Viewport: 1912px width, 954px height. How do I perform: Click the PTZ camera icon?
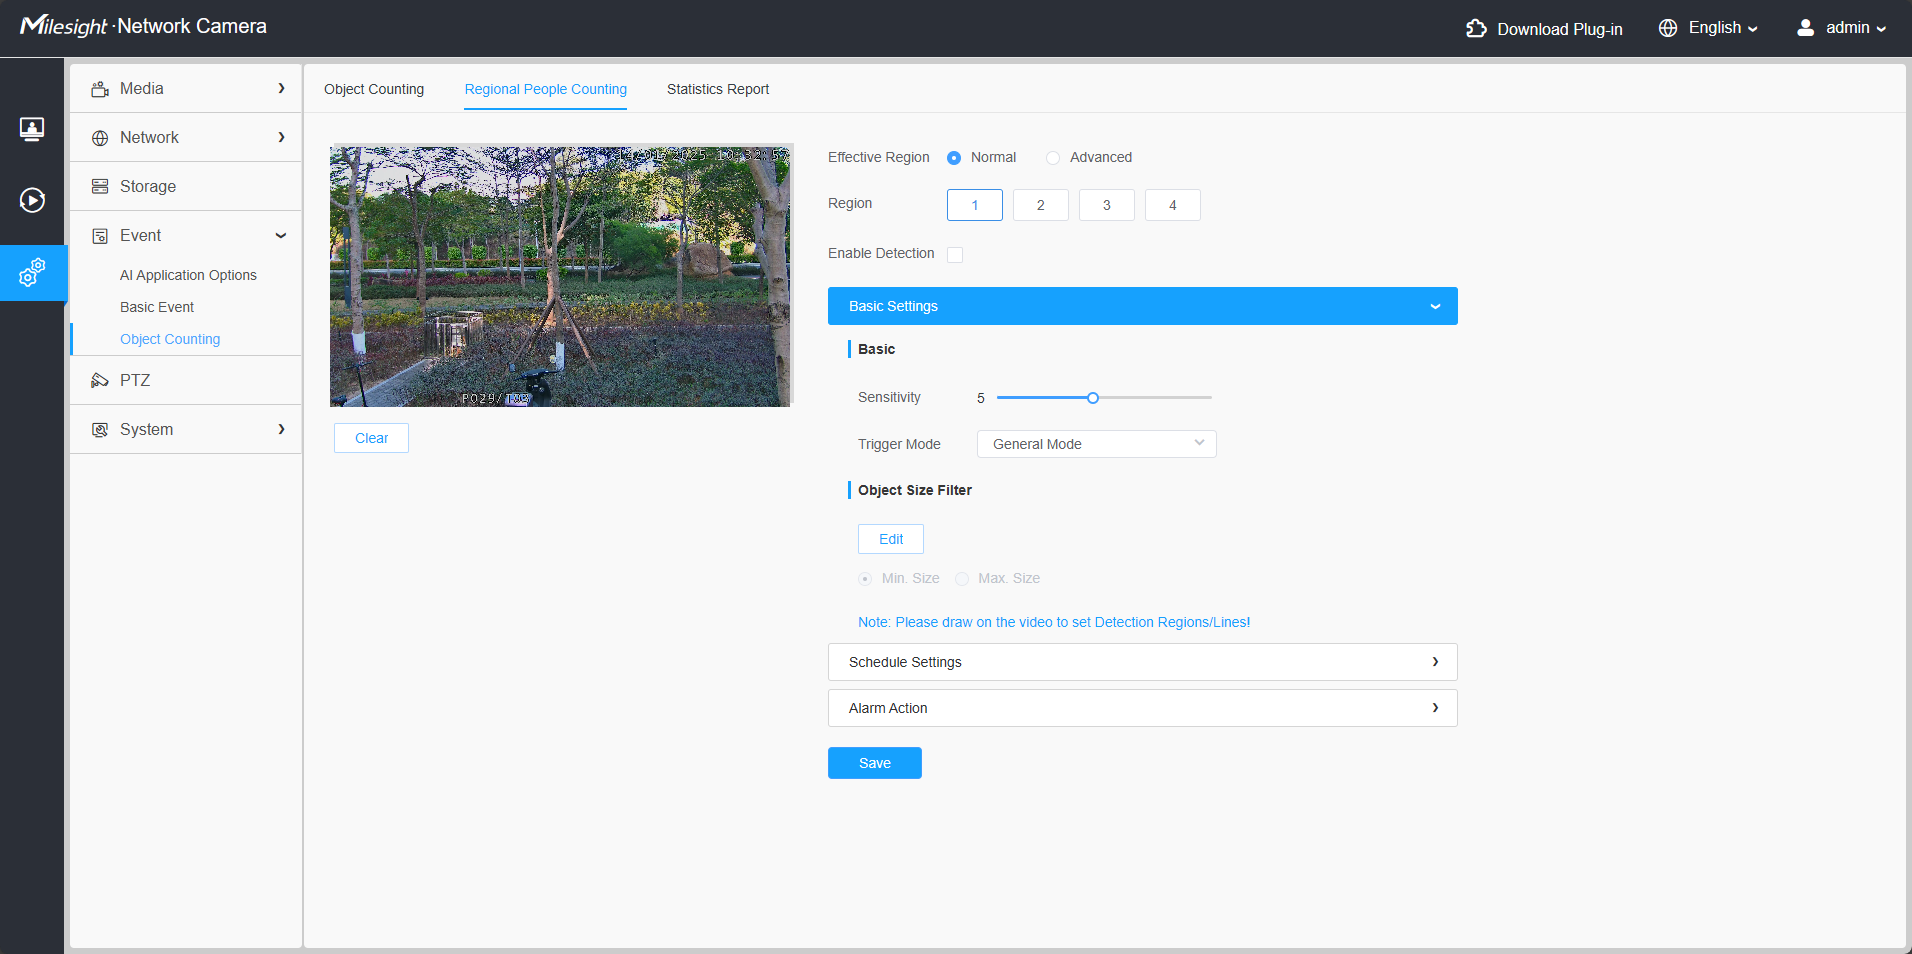point(100,381)
